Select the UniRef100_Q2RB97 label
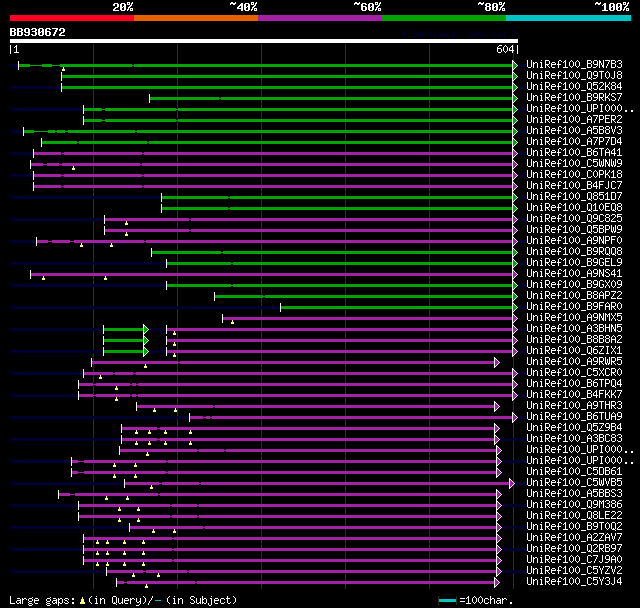This screenshot has height=608, width=640. [574, 549]
